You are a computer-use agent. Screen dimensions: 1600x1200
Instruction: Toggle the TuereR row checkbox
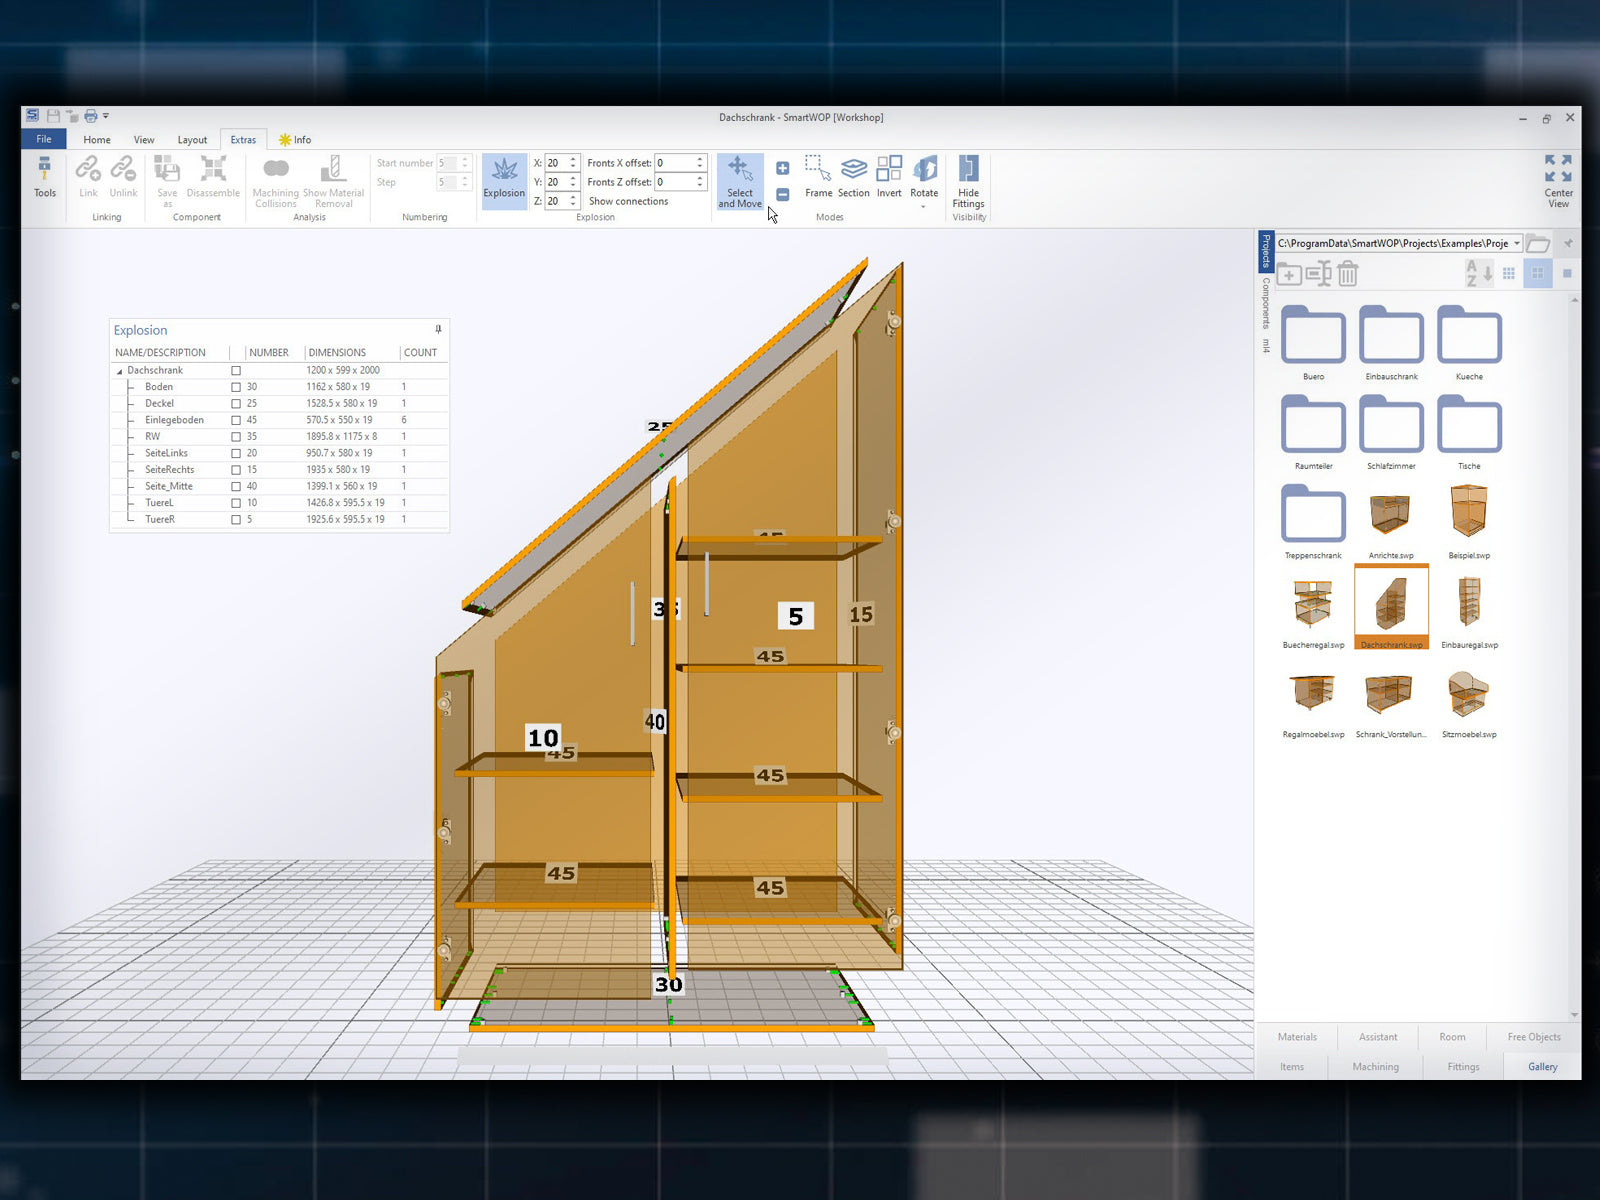click(x=236, y=520)
